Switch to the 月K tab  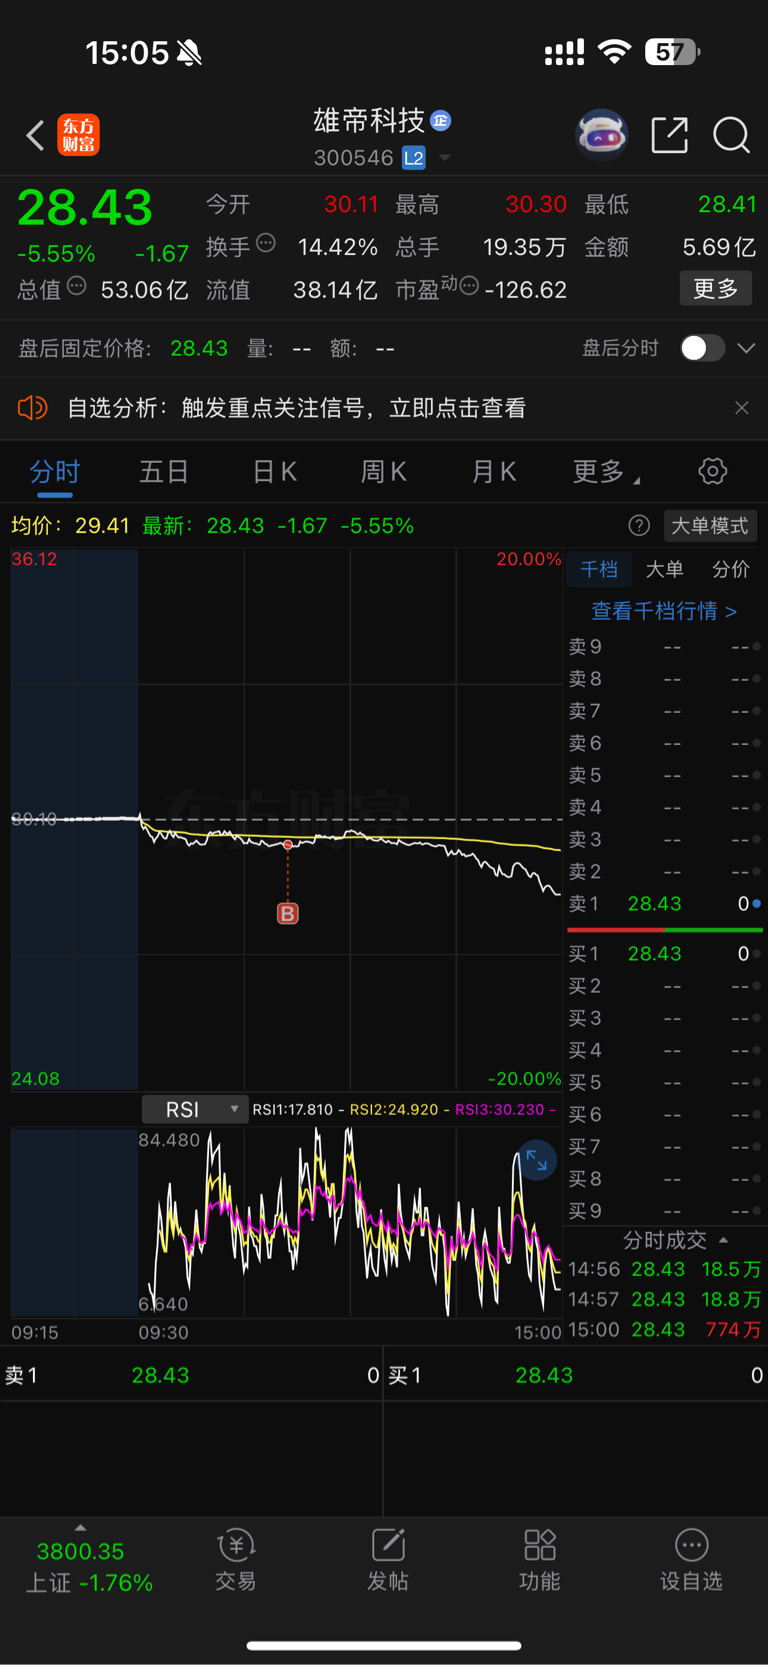[494, 471]
